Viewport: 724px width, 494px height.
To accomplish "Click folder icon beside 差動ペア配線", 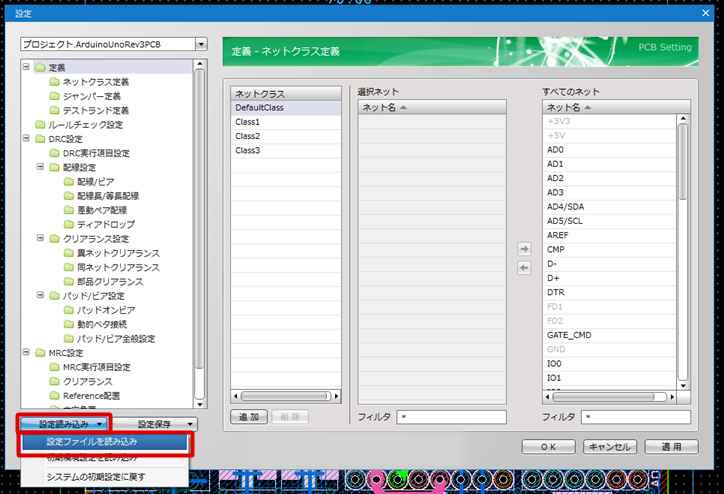I will tap(69, 210).
